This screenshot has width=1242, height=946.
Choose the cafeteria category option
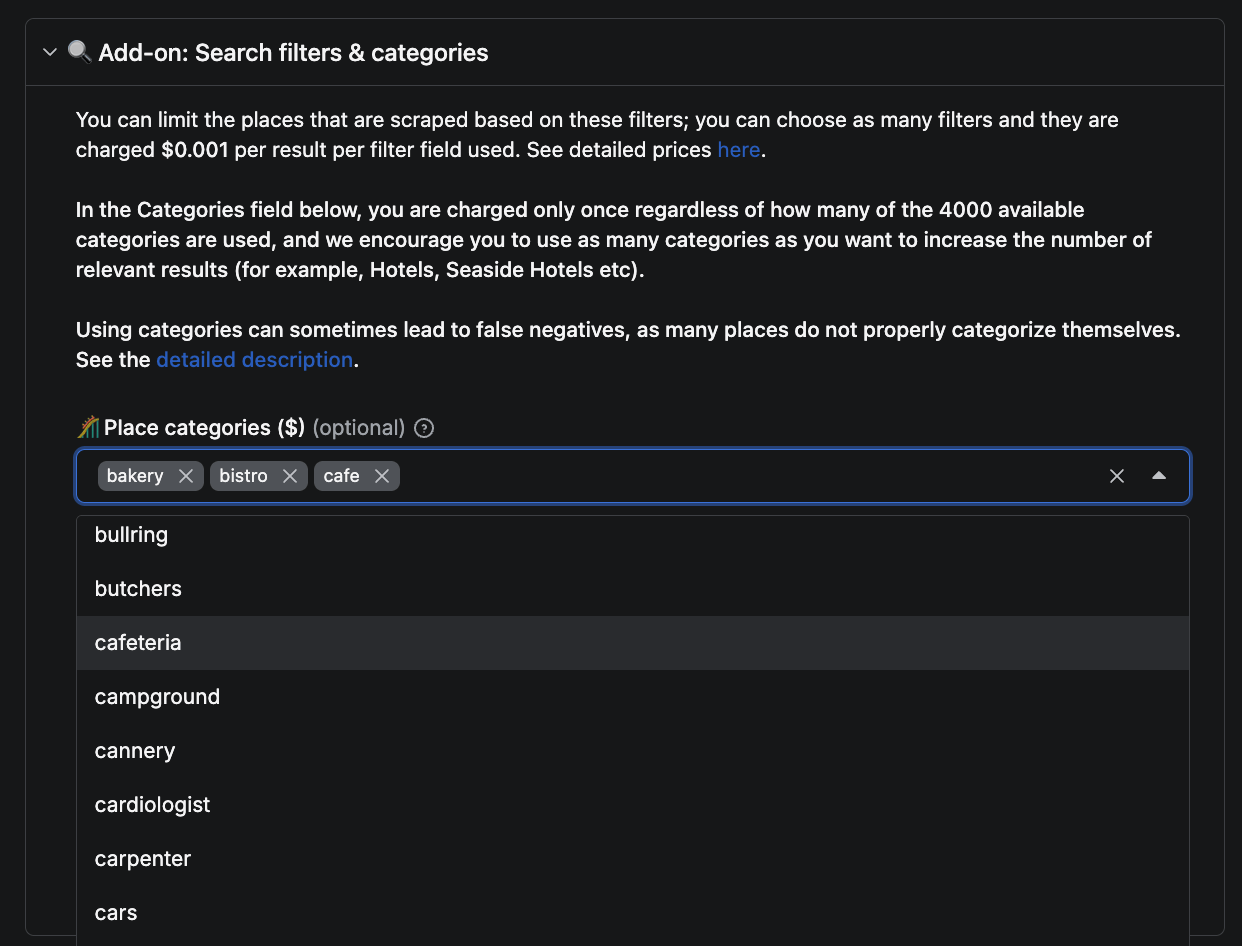click(138, 643)
